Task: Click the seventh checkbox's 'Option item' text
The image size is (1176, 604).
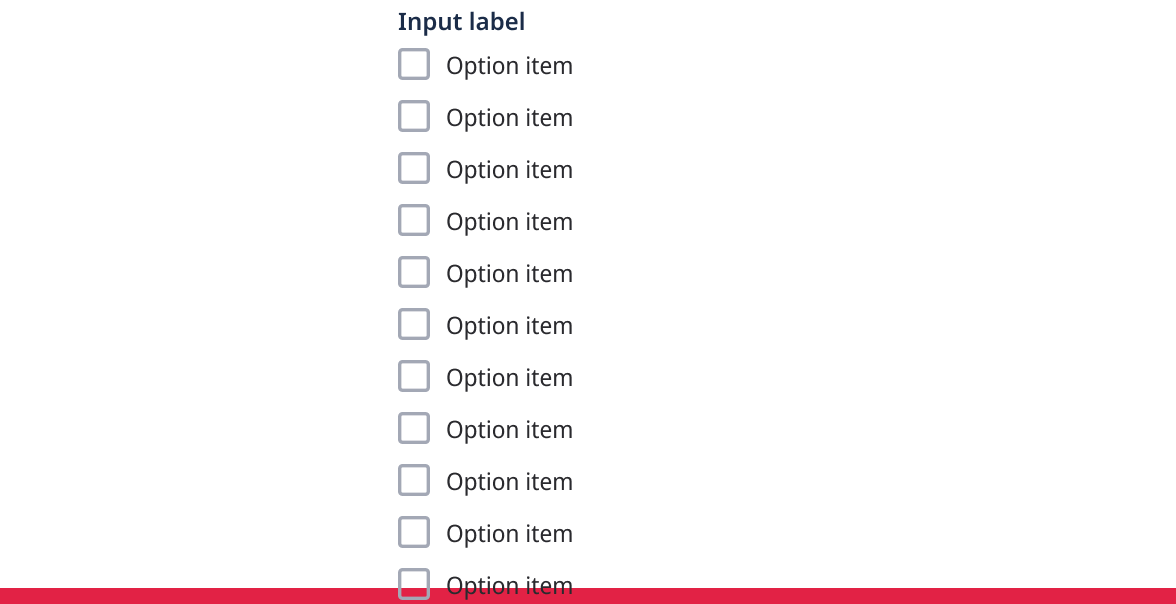Action: [x=509, y=378]
